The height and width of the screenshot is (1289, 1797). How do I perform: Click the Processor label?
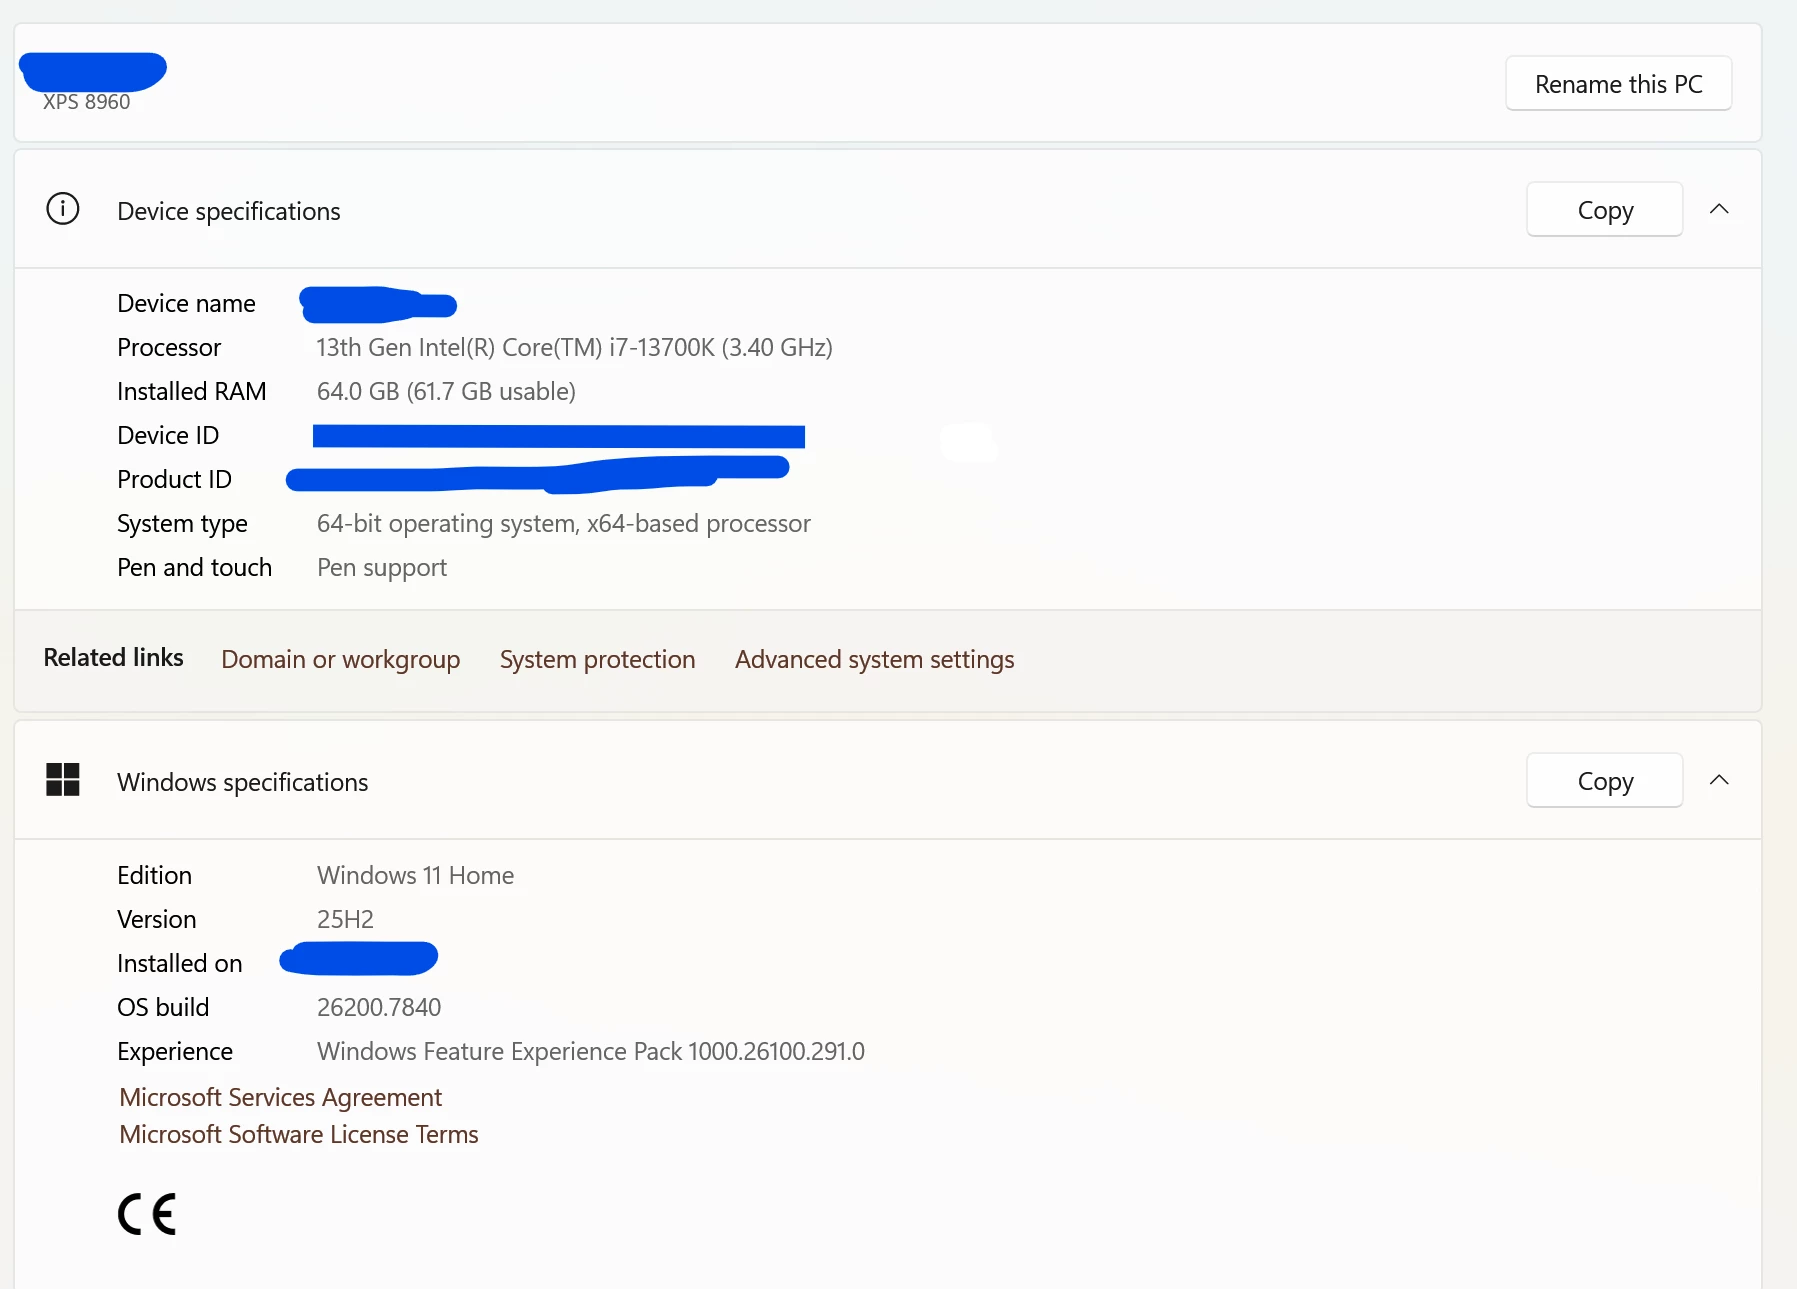pyautogui.click(x=169, y=347)
